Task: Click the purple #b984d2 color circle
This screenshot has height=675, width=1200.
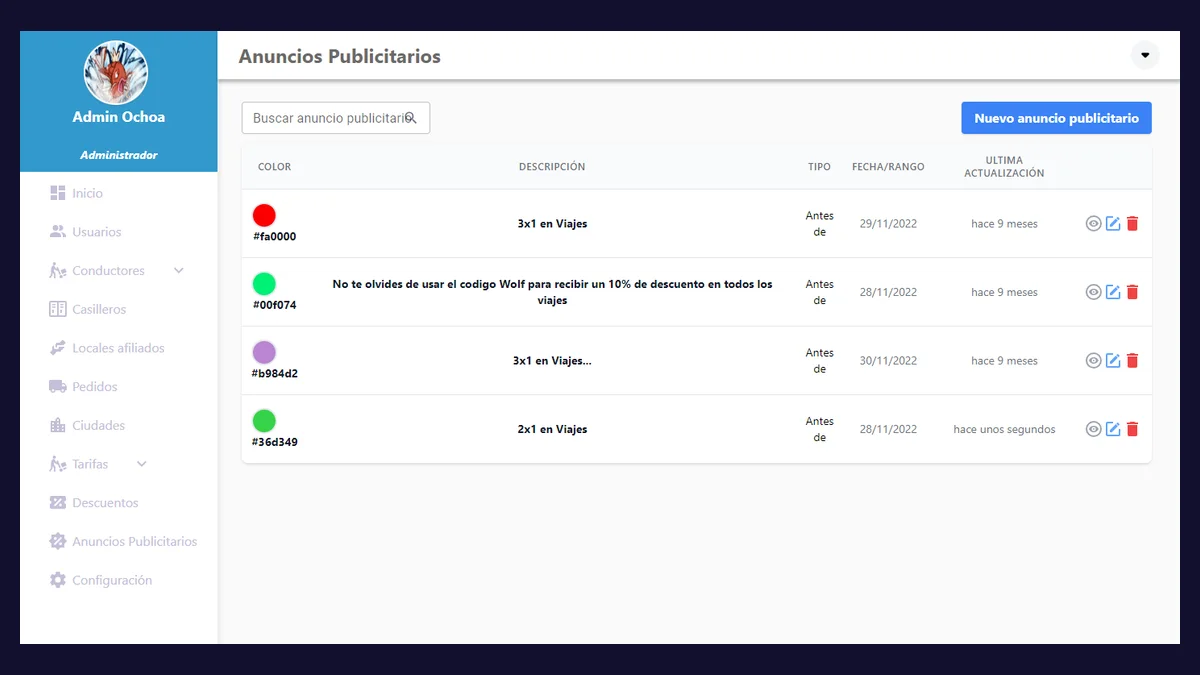Action: click(264, 352)
